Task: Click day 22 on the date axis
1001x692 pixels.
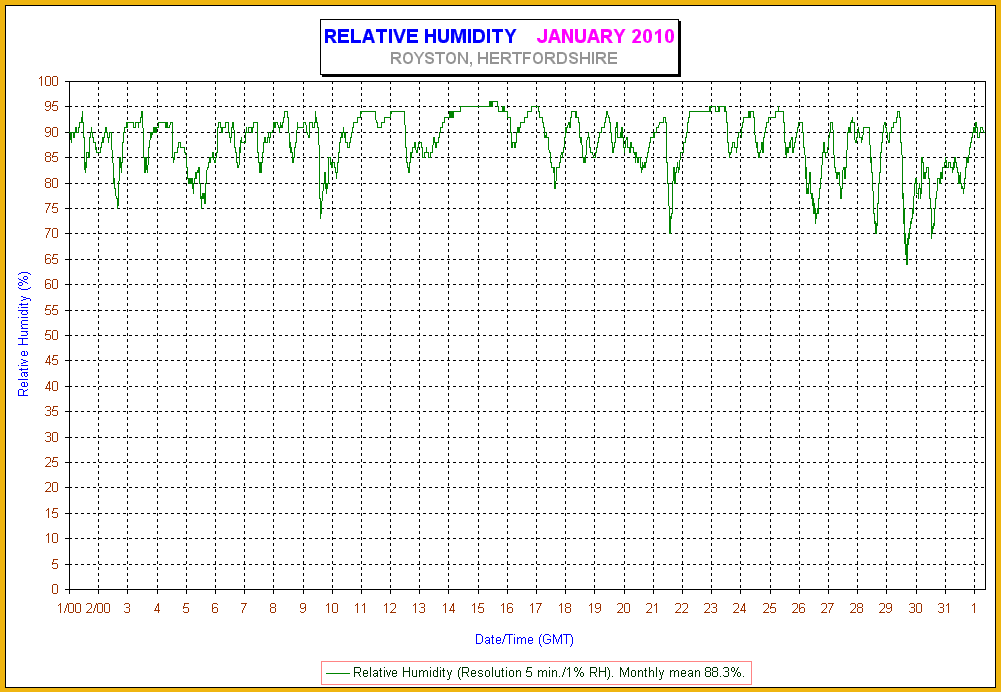Action: [682, 609]
